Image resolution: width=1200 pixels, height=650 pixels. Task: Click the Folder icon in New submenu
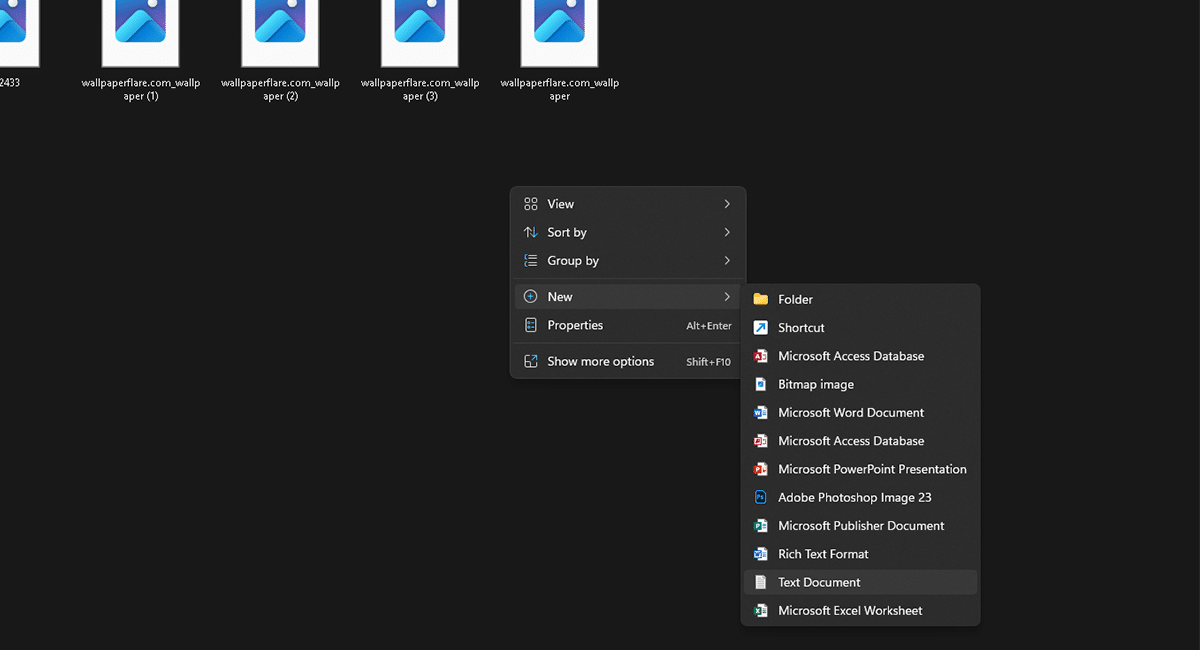point(760,299)
